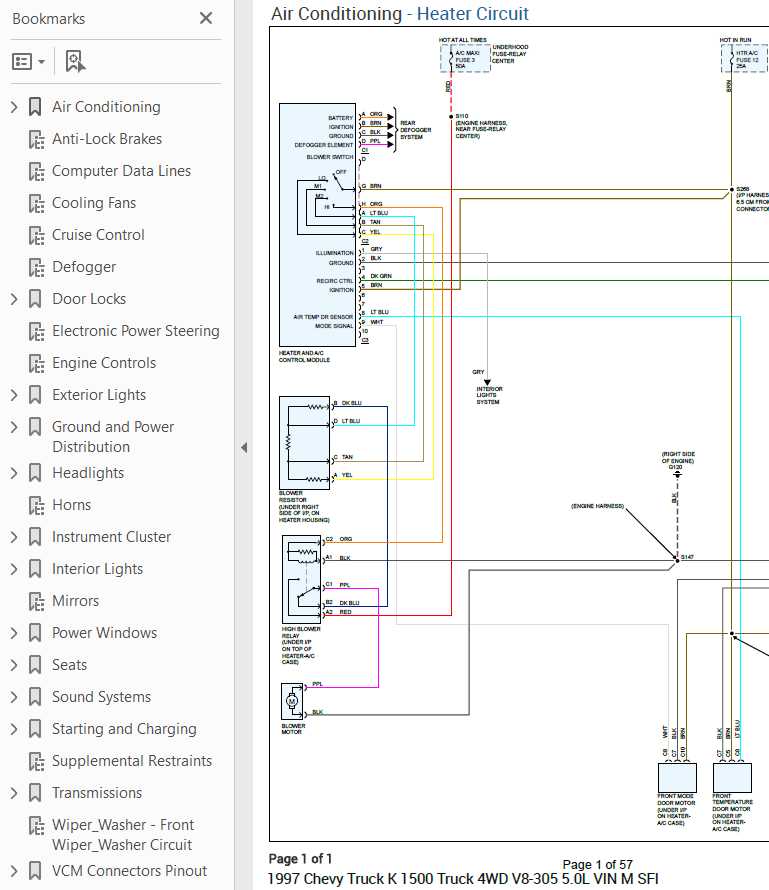The height and width of the screenshot is (890, 769).
Task: Expand the VCM Connectors Pinout bookmark
Action: (14, 871)
